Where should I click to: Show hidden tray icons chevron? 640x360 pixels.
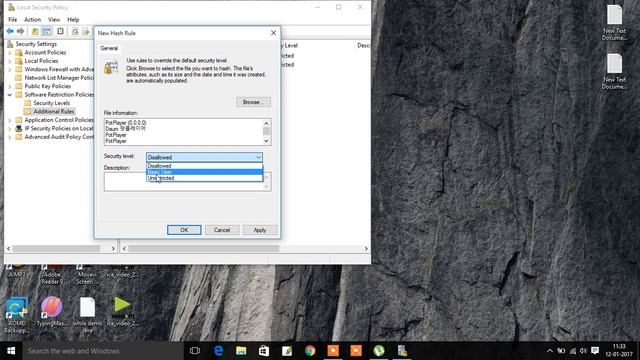tap(550, 351)
